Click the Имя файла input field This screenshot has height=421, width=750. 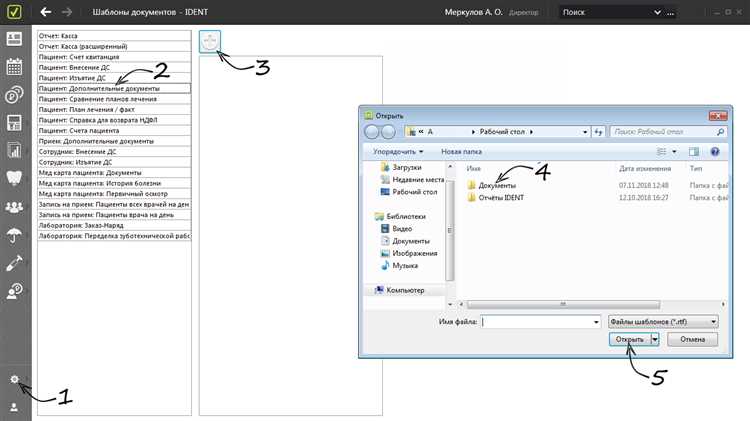(x=538, y=322)
